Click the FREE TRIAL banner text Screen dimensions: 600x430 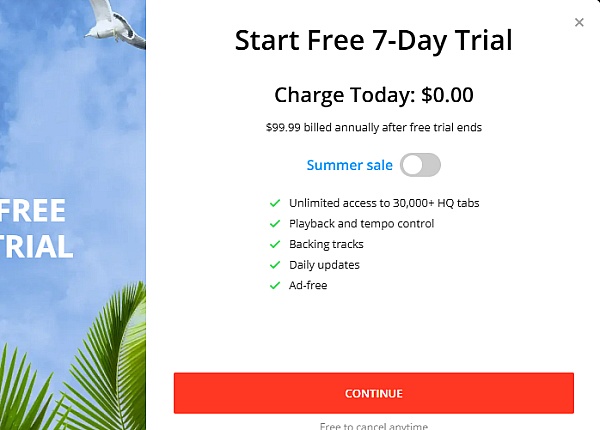click(37, 229)
